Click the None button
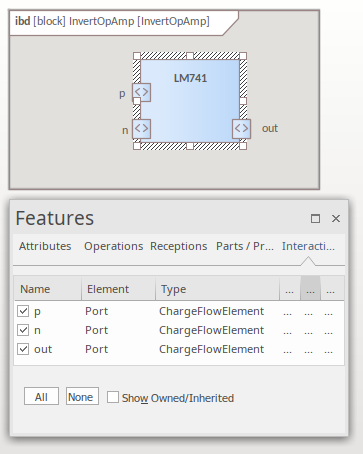 click(x=82, y=396)
